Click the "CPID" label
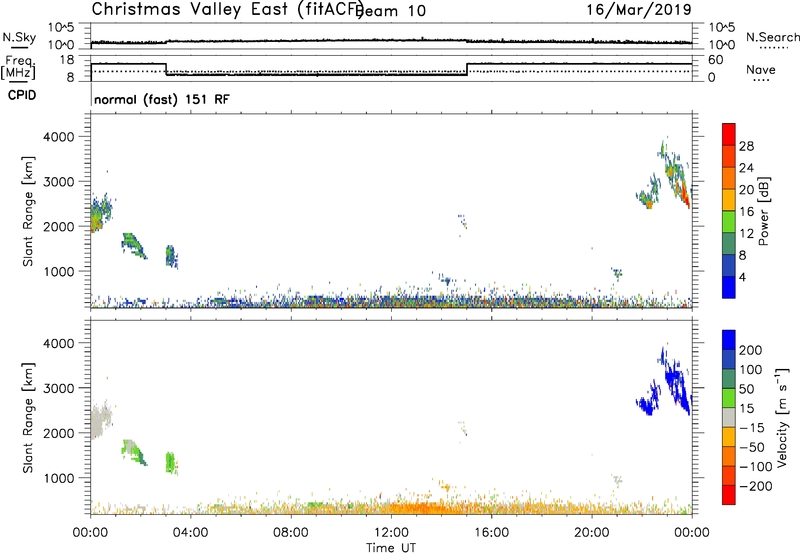 pos(22,95)
